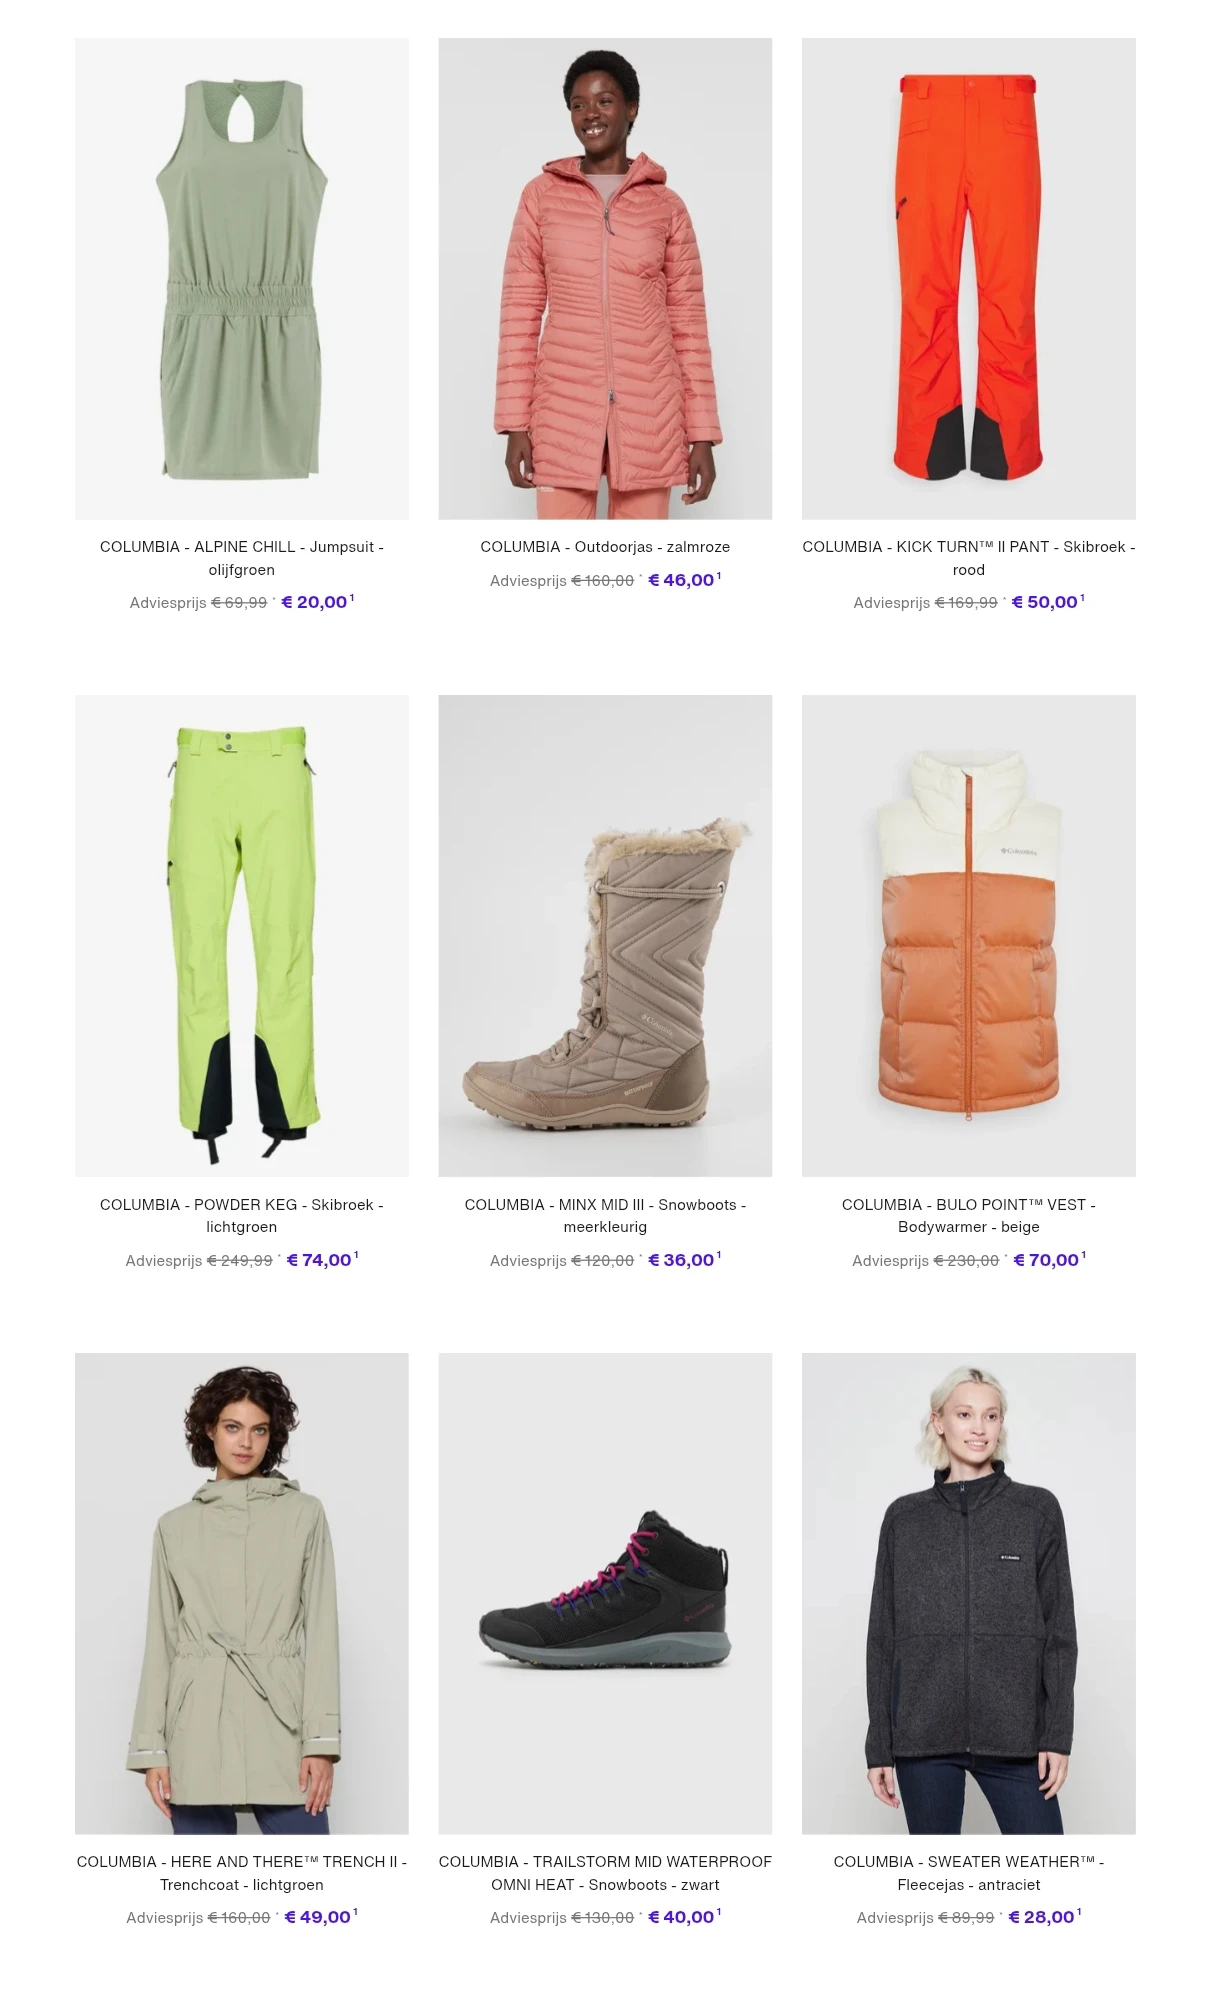
Task: Click the TRAILSTORM MID WATERPROOF Snowboots title
Action: [605, 1873]
